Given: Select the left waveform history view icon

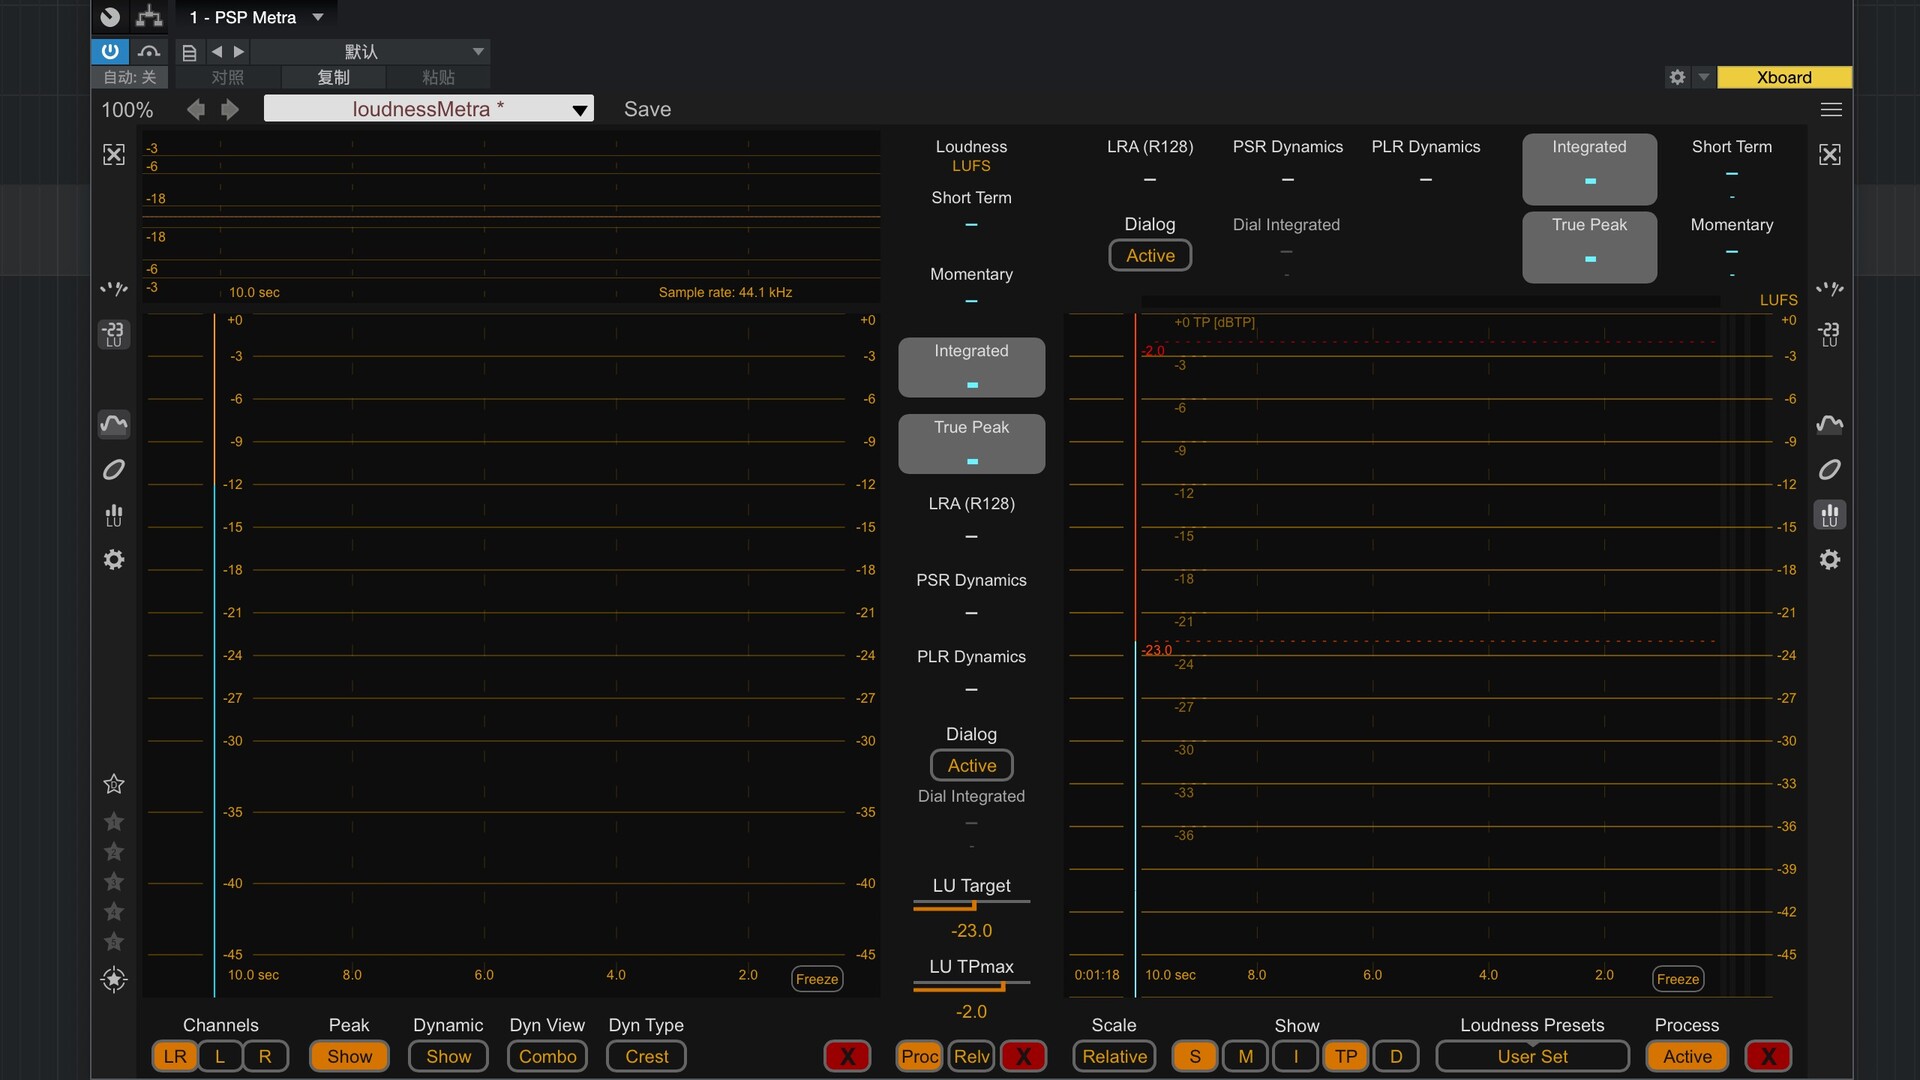Looking at the screenshot, I should click(x=114, y=424).
